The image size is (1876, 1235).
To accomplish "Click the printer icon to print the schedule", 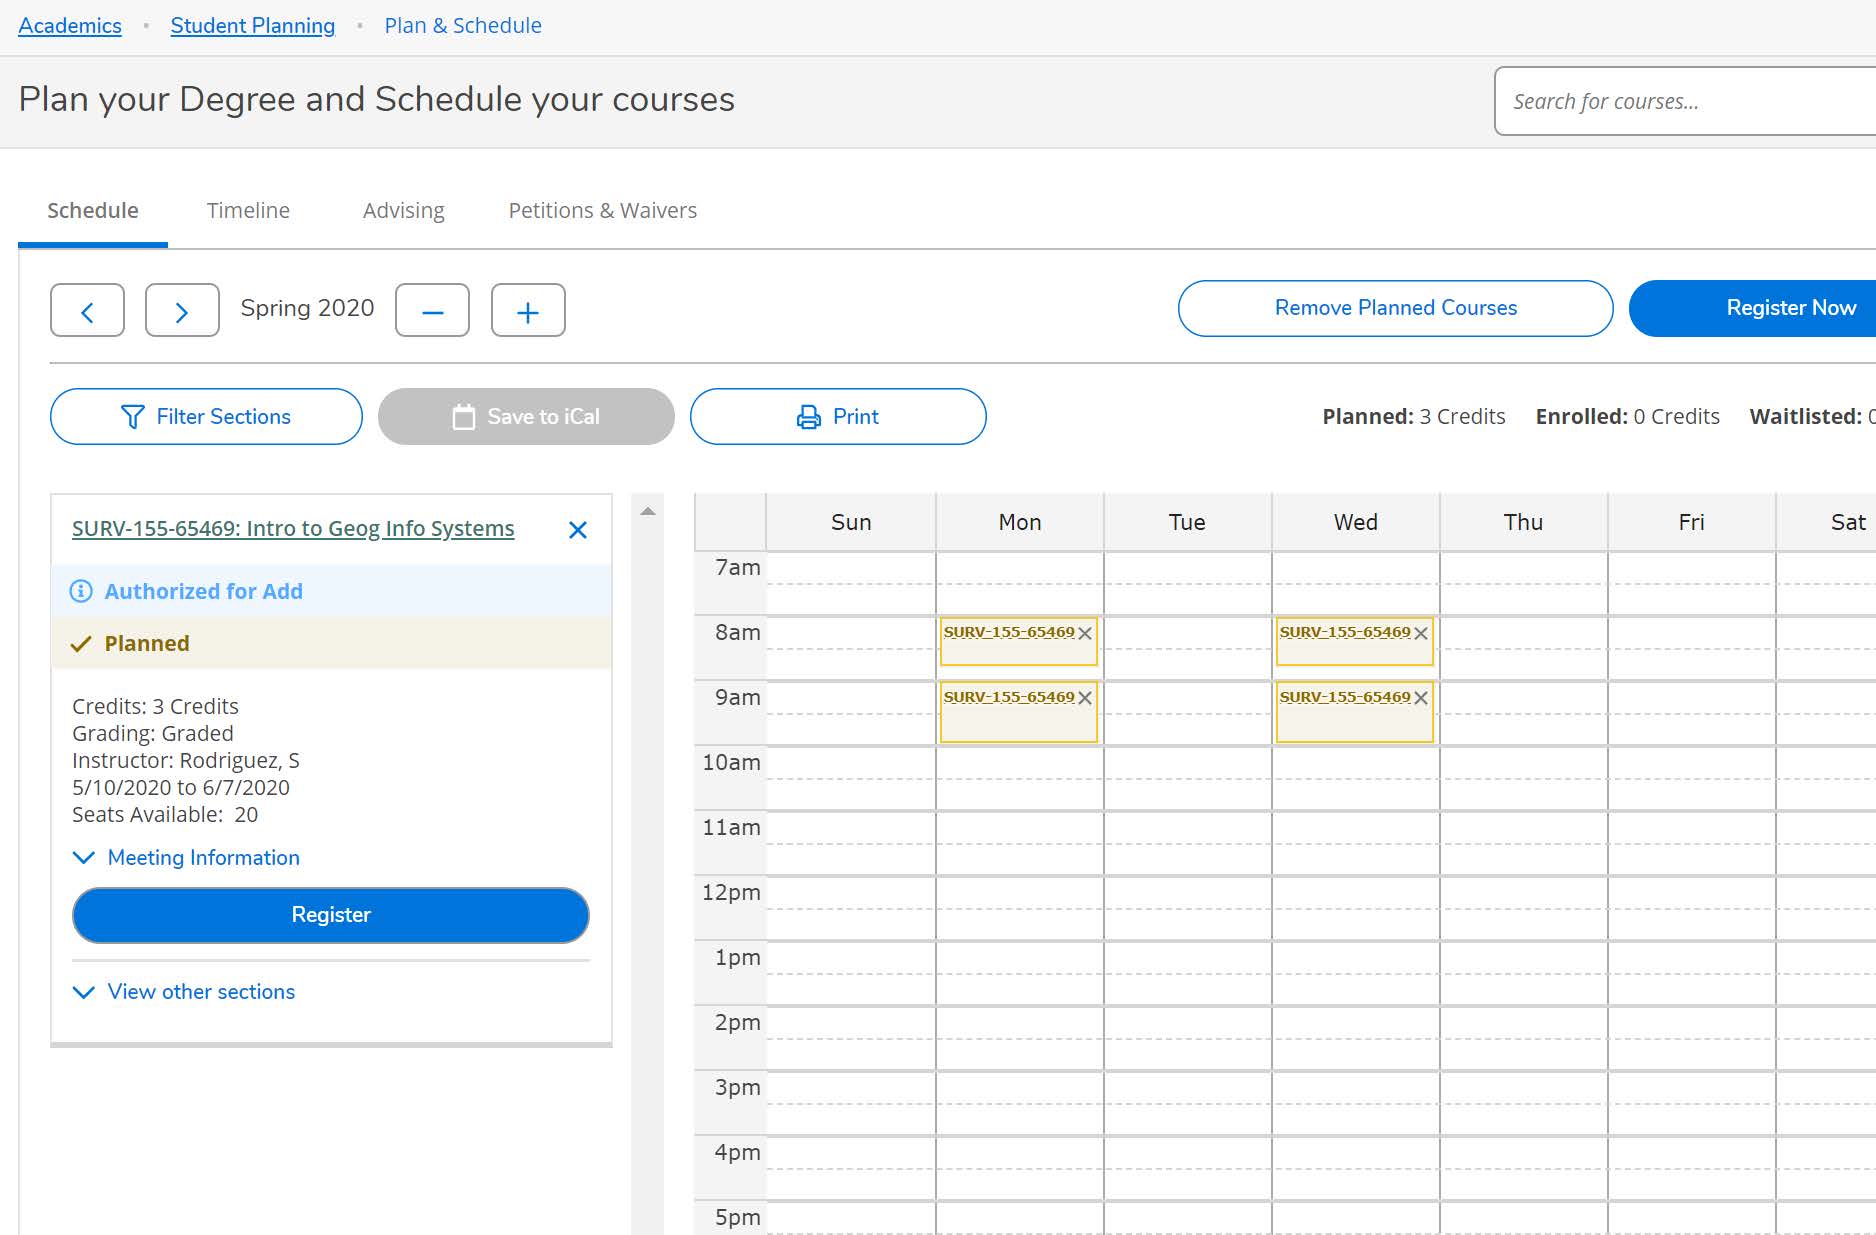I will click(x=806, y=416).
